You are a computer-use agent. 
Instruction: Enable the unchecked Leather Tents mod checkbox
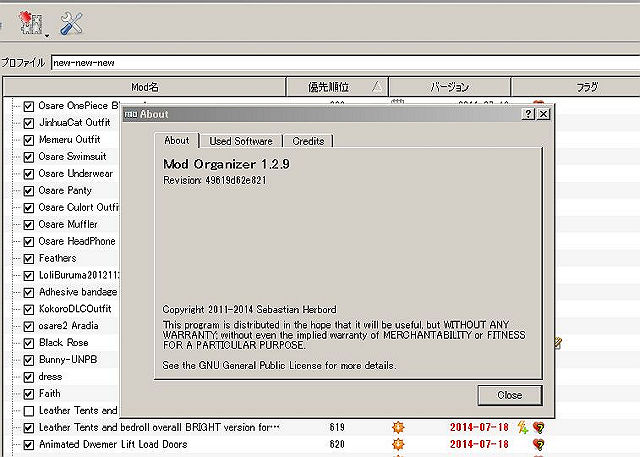coord(29,411)
